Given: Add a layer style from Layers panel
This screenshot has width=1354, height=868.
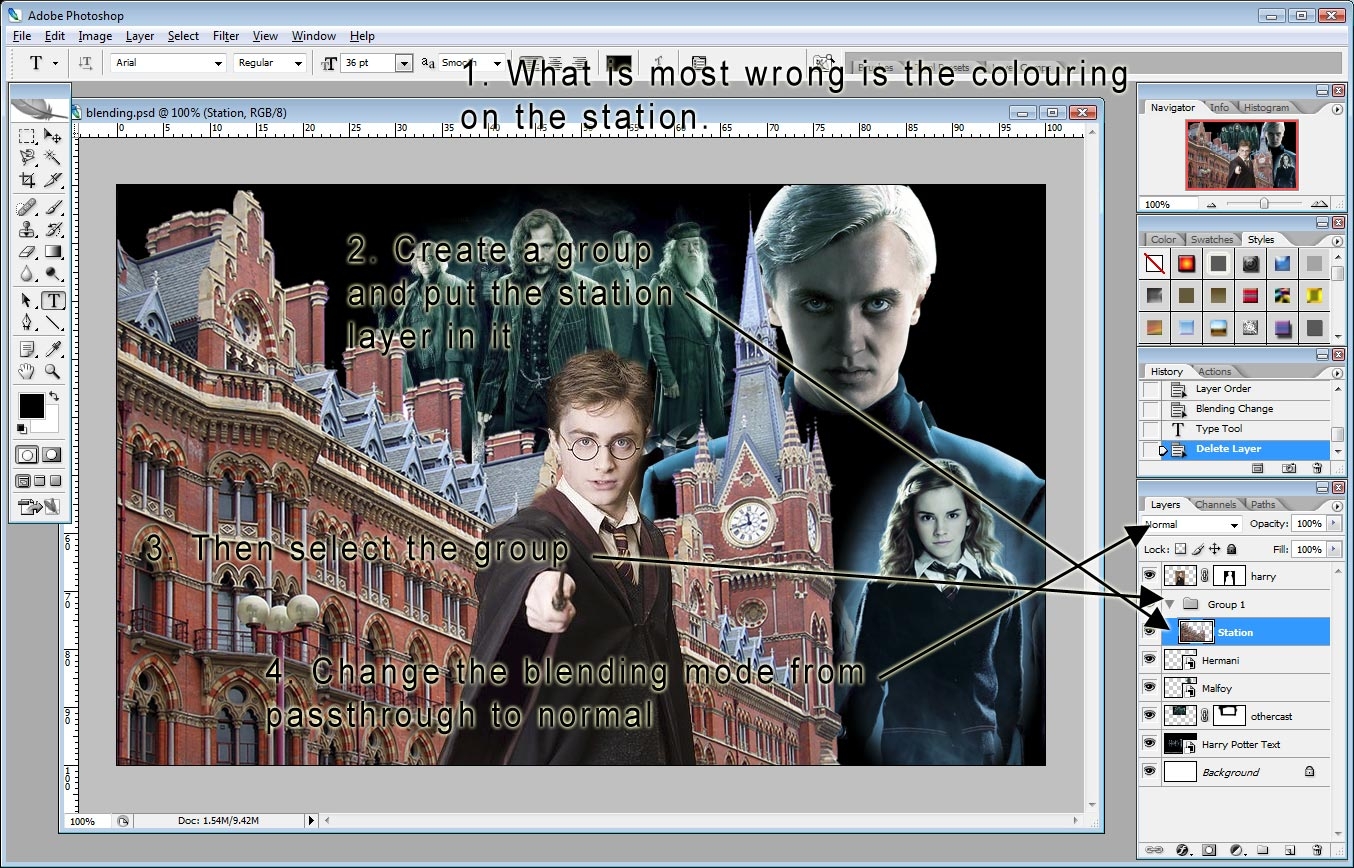Looking at the screenshot, I should (1182, 849).
